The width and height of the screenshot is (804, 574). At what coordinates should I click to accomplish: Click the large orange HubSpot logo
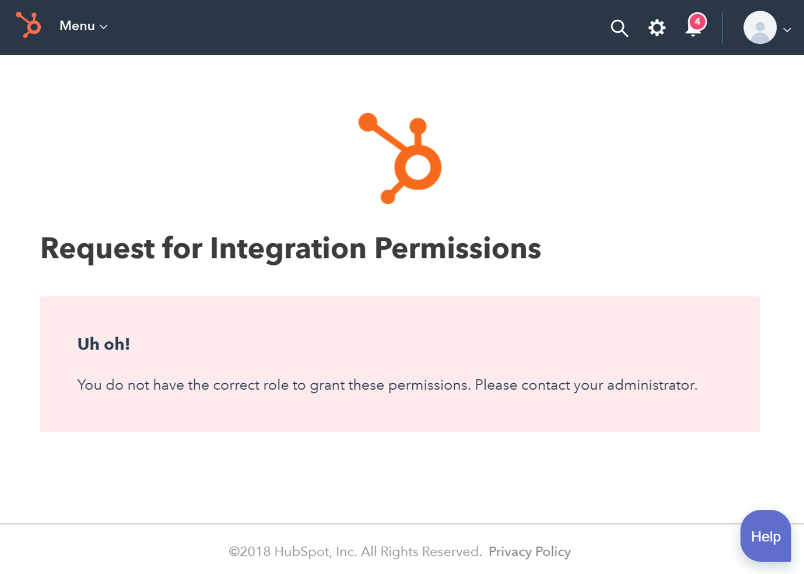coord(400,158)
